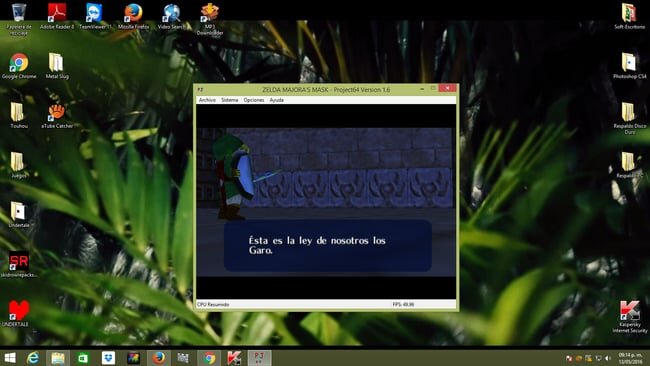Viewport: 650px width, 366px height.
Task: Select the Kaspersky Internet Security desktop icon
Action: click(x=630, y=317)
